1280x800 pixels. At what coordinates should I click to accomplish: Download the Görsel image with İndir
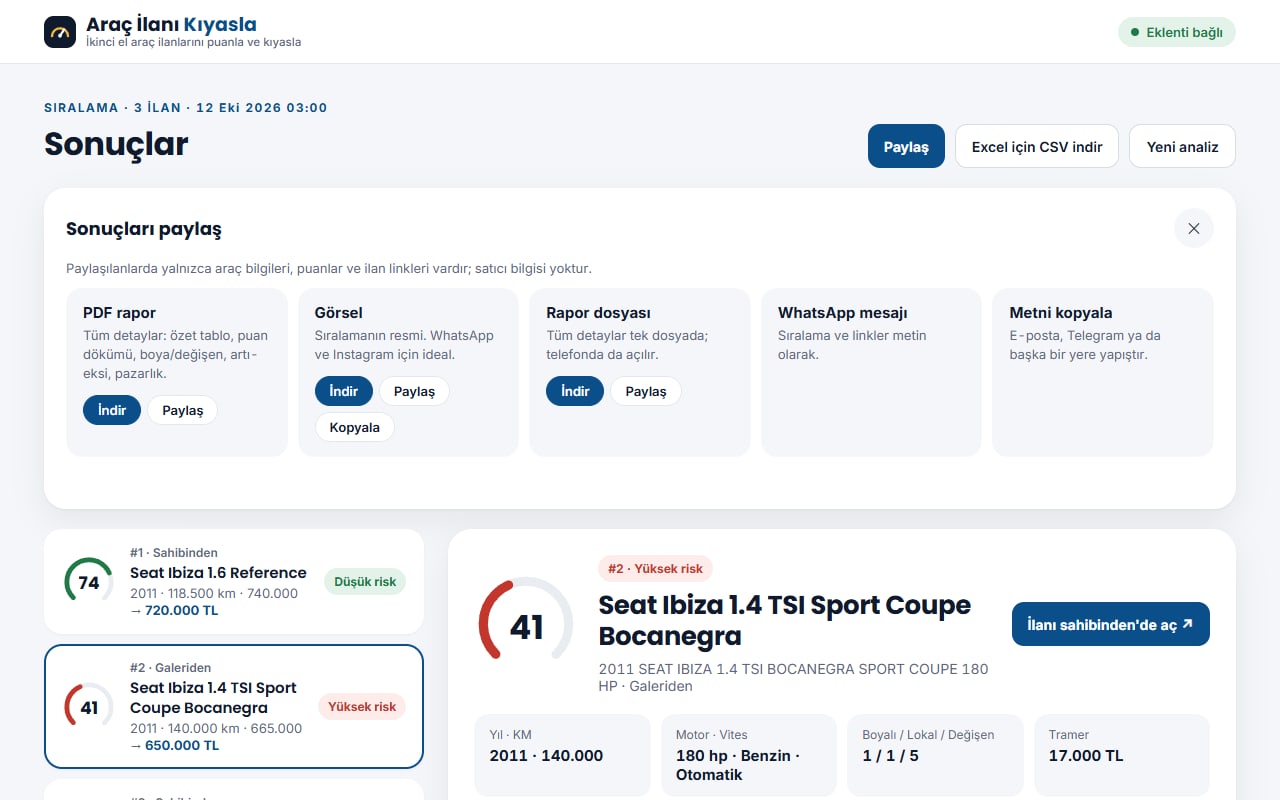pos(344,391)
